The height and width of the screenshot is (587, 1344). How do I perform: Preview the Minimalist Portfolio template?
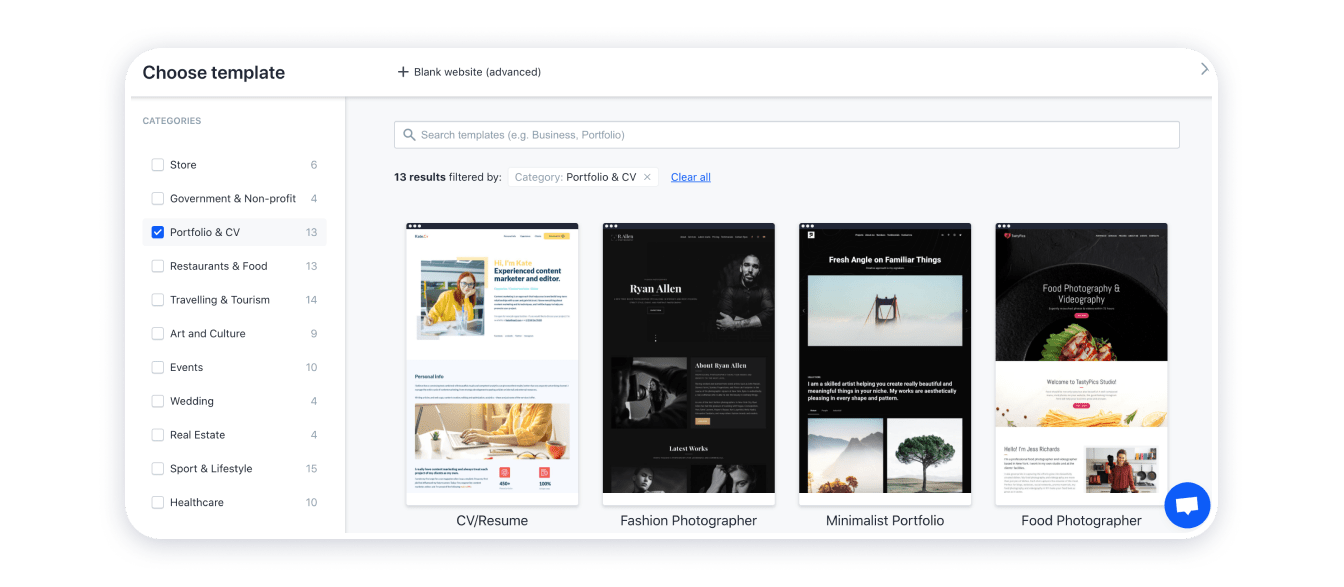tap(884, 362)
